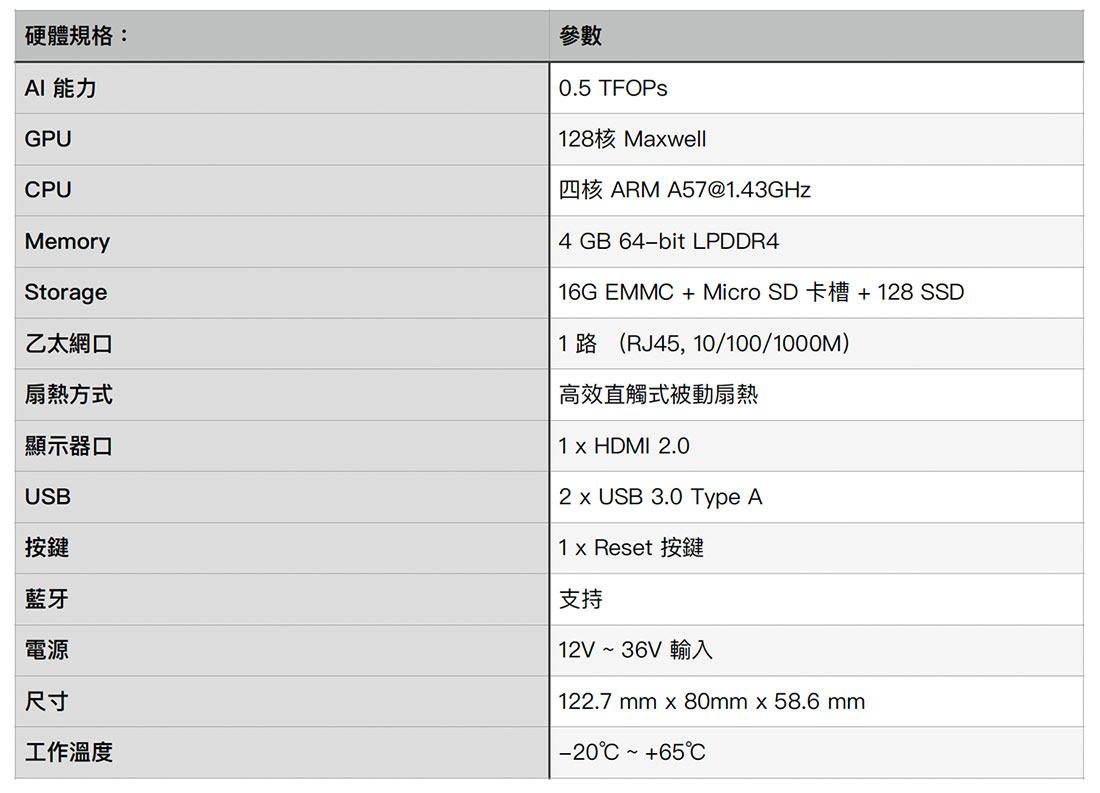Click the Storage row label
The width and height of the screenshot is (1100, 793).
65,293
